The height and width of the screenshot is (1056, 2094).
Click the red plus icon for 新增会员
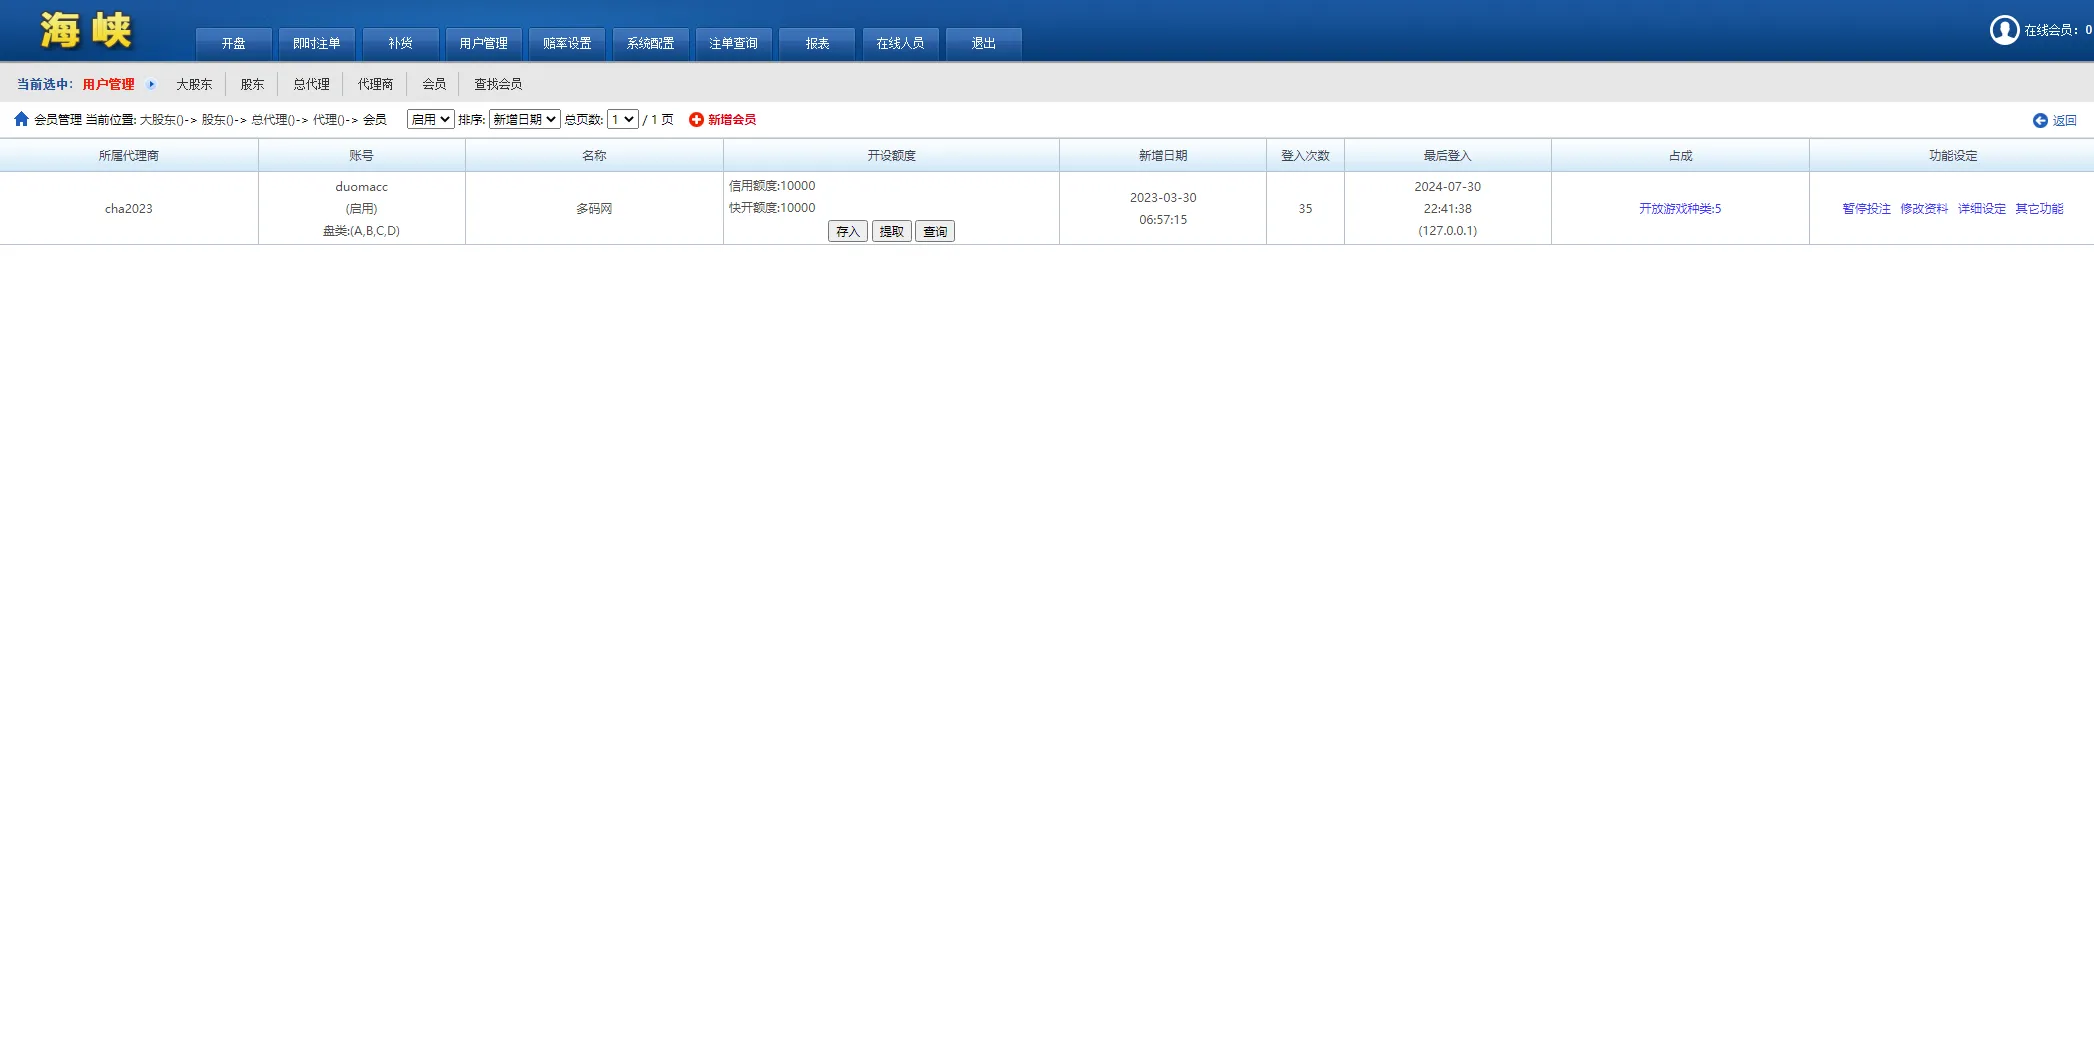coord(696,120)
